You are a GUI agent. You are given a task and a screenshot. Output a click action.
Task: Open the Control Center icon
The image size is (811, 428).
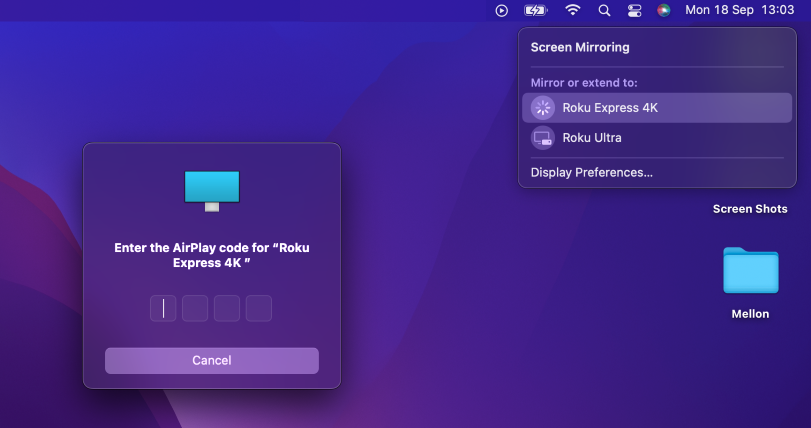[x=635, y=10]
